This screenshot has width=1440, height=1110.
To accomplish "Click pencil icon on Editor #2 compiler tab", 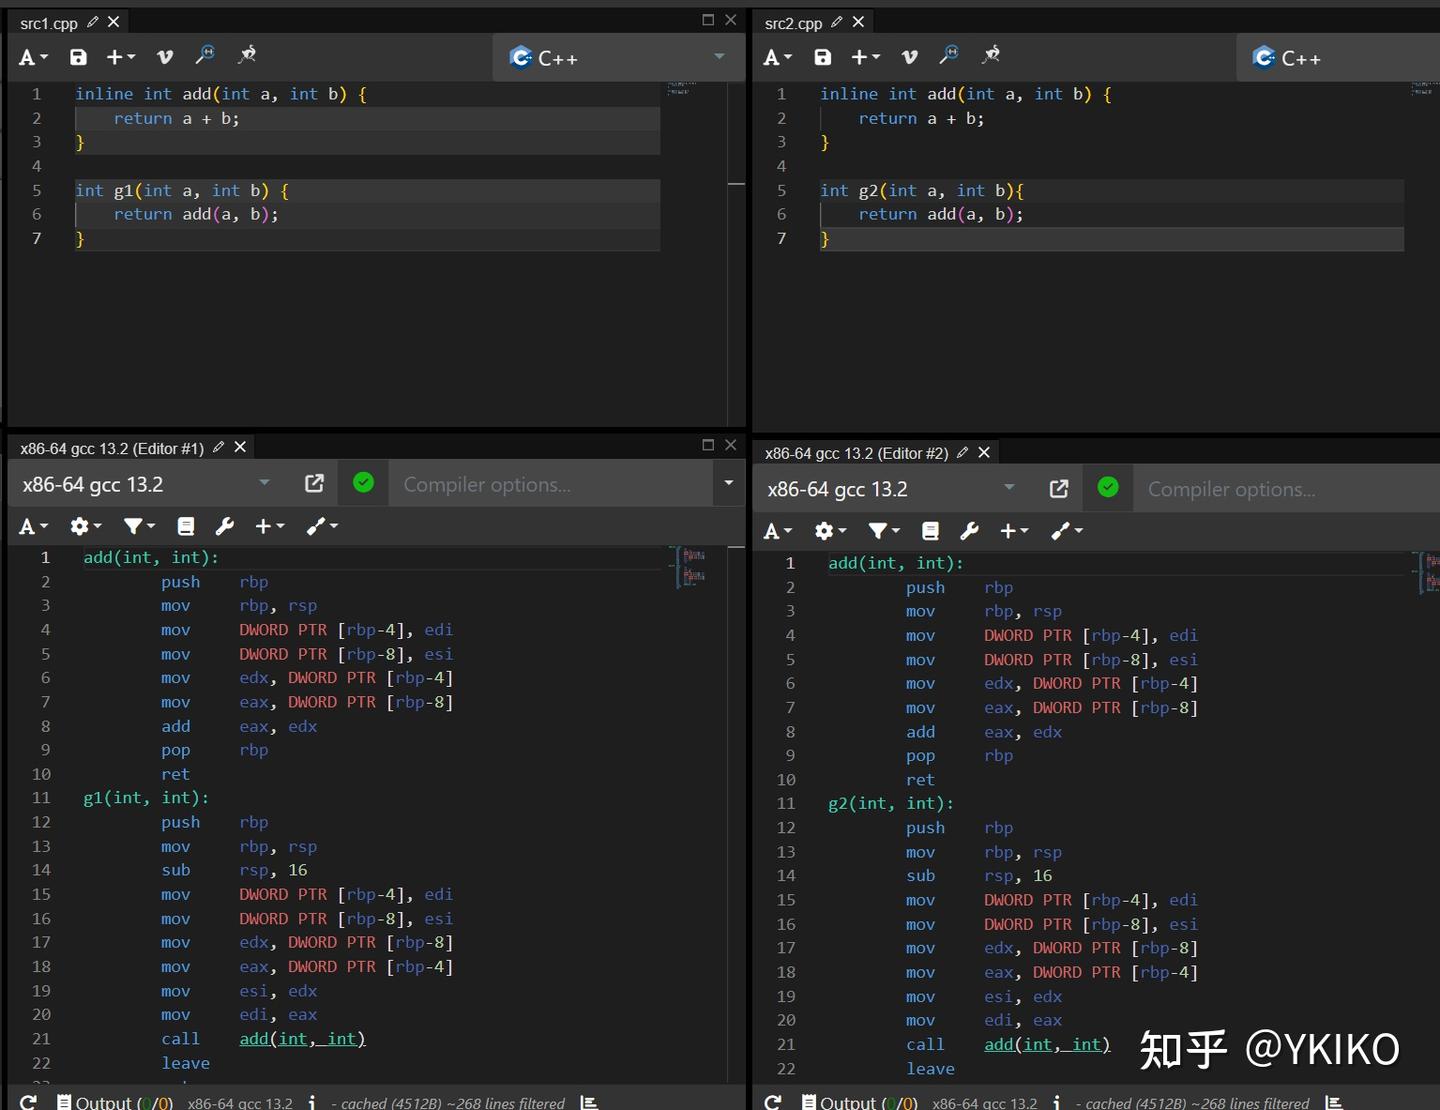I will point(962,452).
